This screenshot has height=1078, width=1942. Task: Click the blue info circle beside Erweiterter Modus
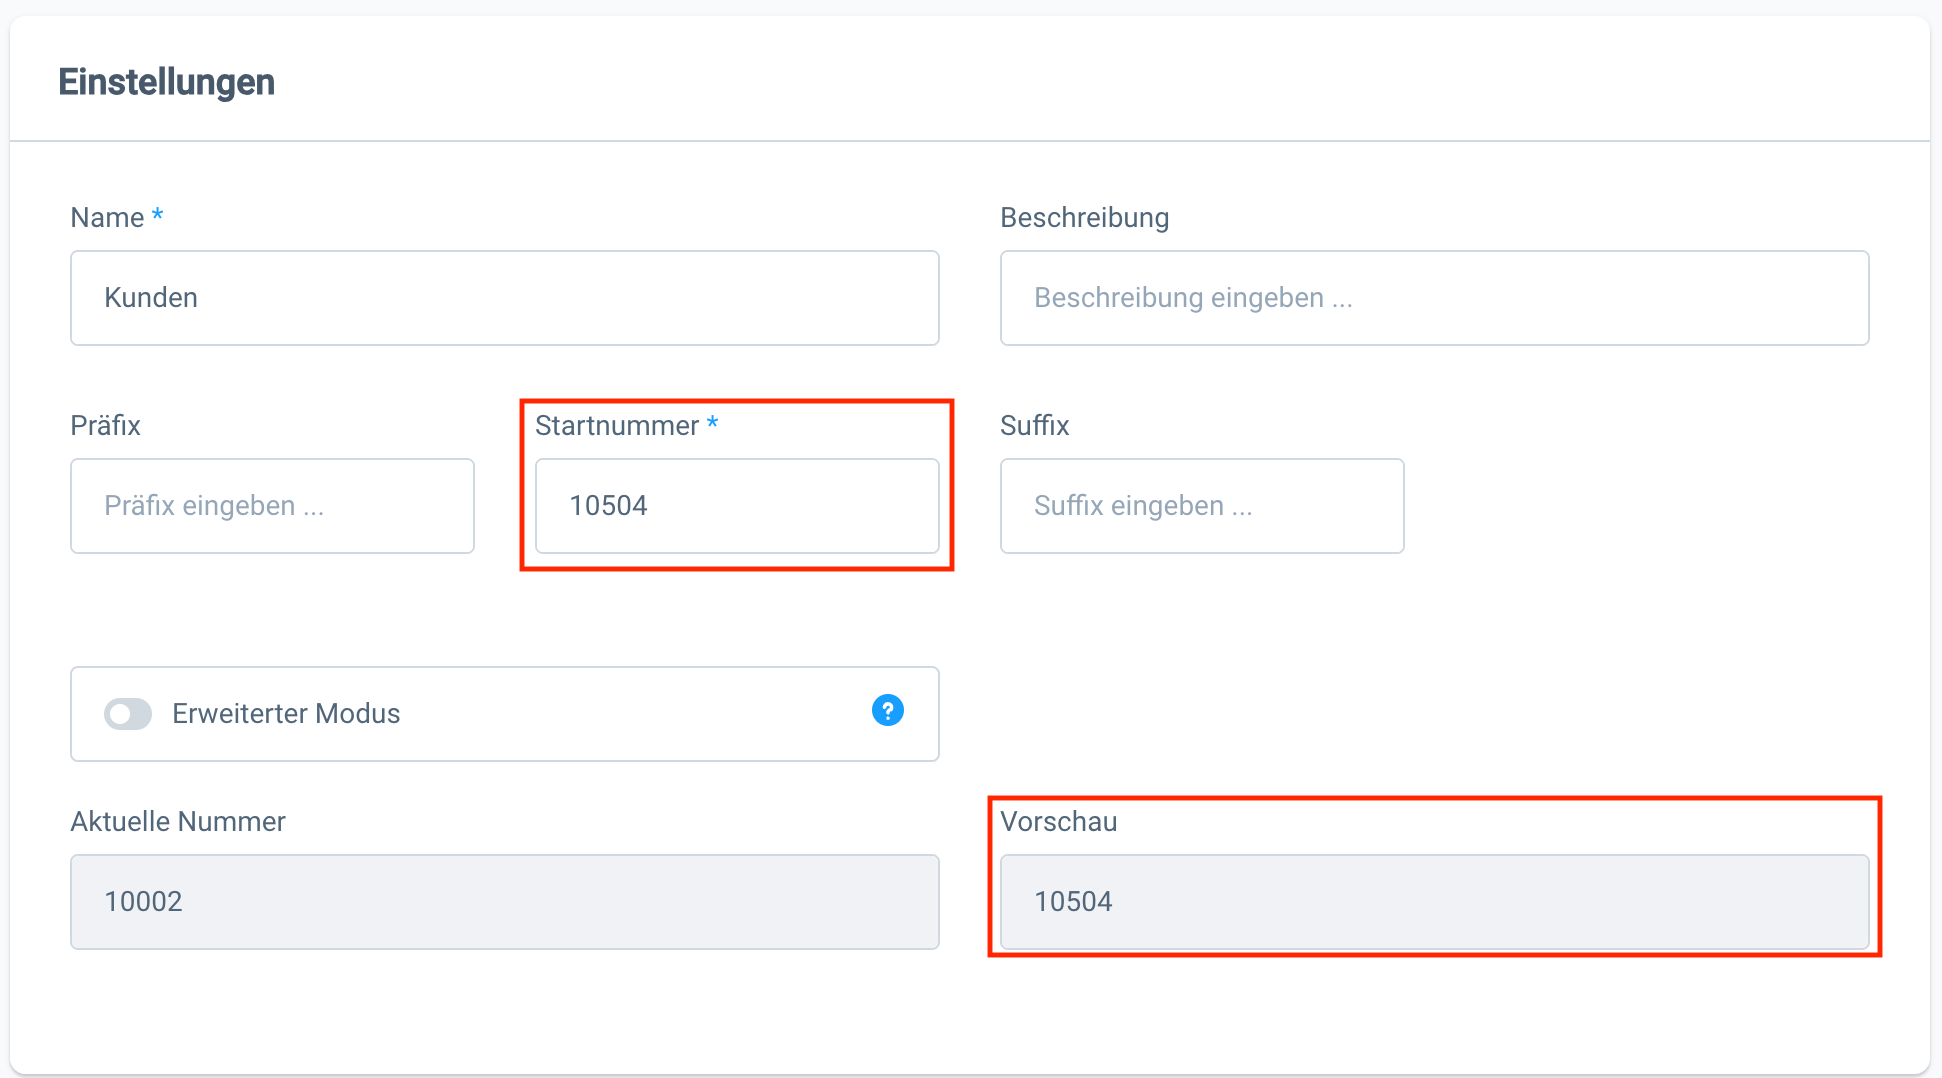point(886,711)
